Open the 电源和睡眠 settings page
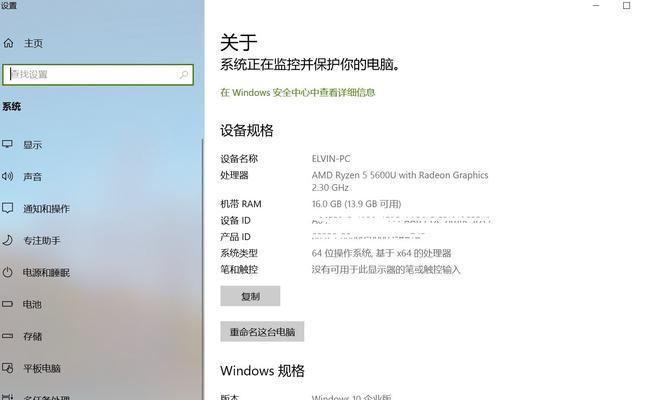Image resolution: width=645 pixels, height=400 pixels. pos(46,272)
